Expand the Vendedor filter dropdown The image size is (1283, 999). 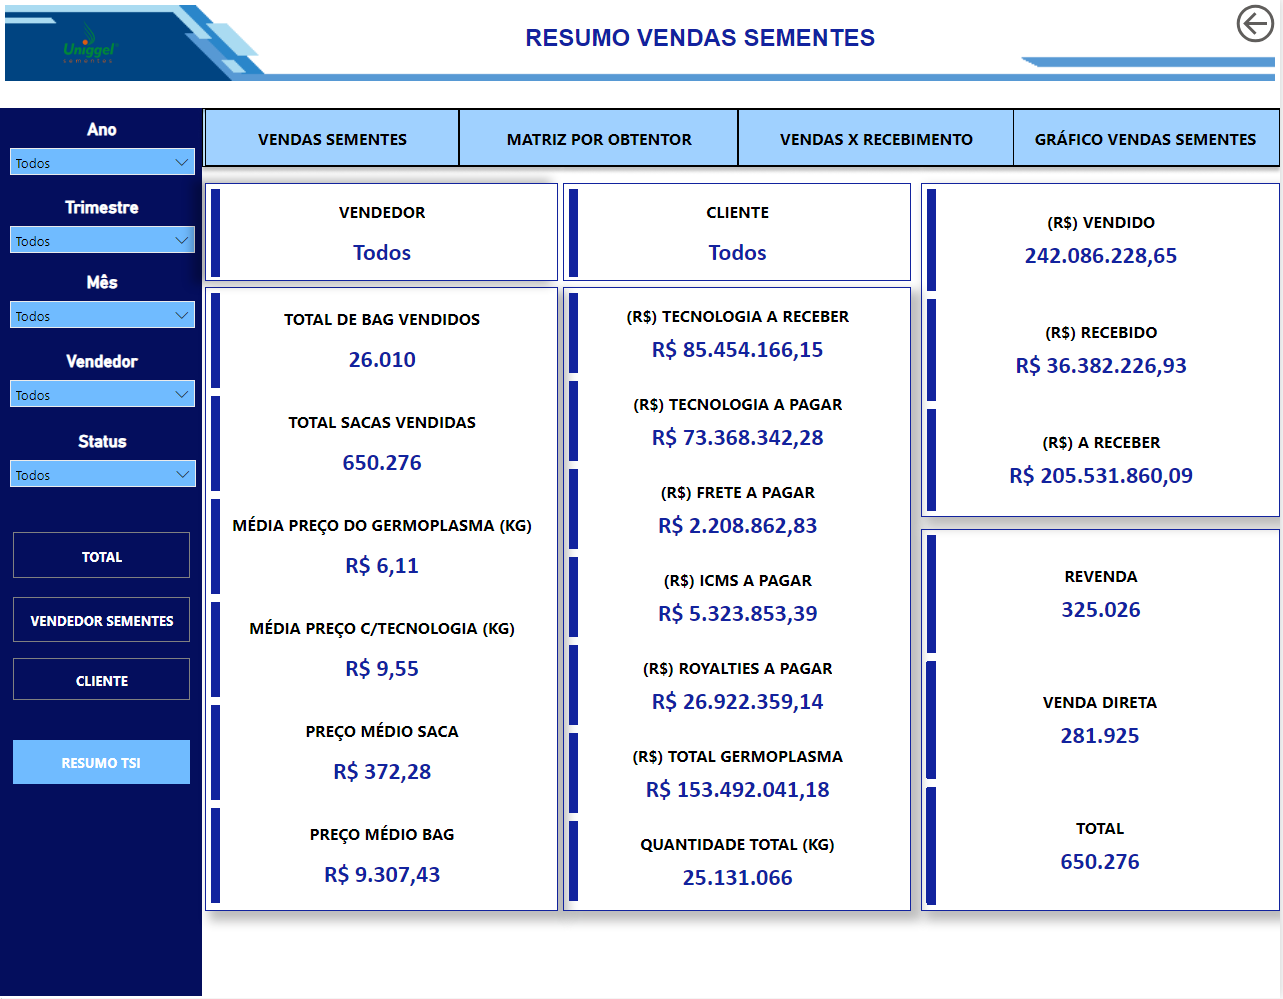[102, 394]
